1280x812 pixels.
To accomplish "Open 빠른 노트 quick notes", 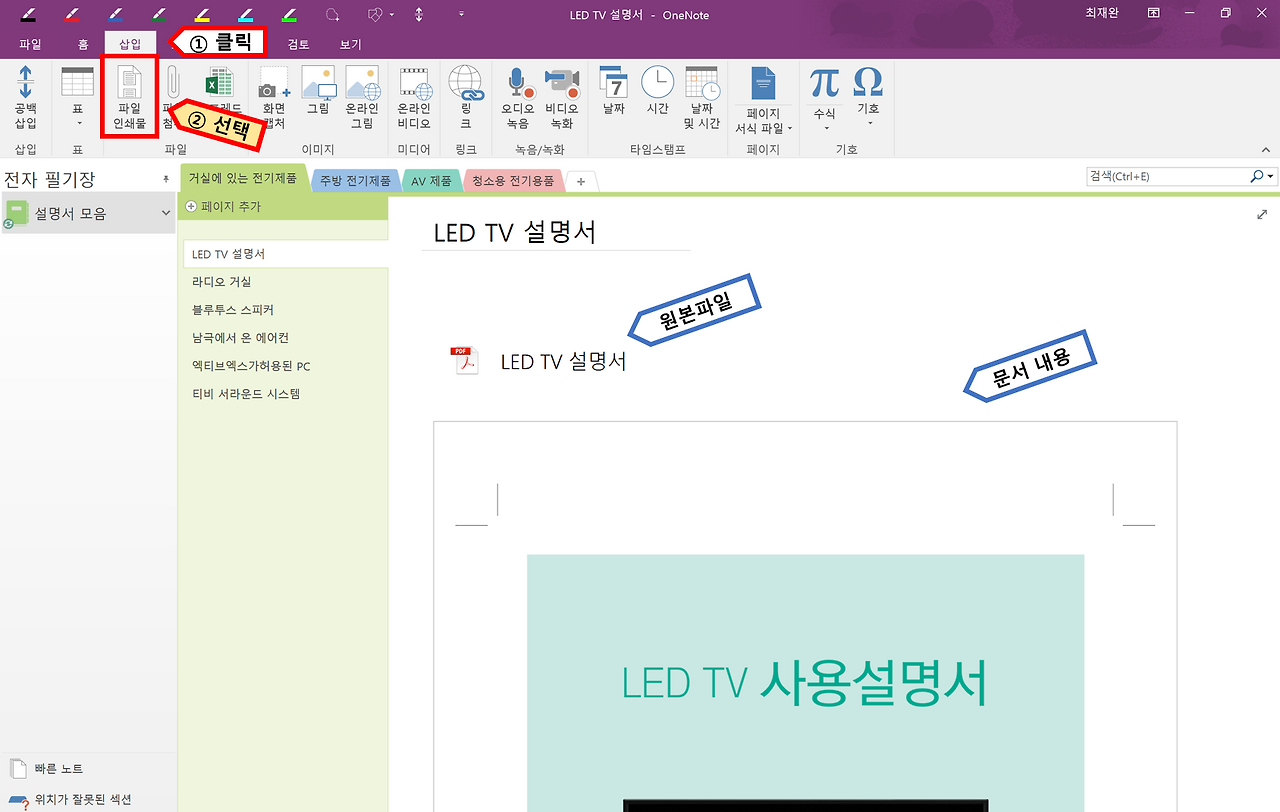I will (47, 769).
